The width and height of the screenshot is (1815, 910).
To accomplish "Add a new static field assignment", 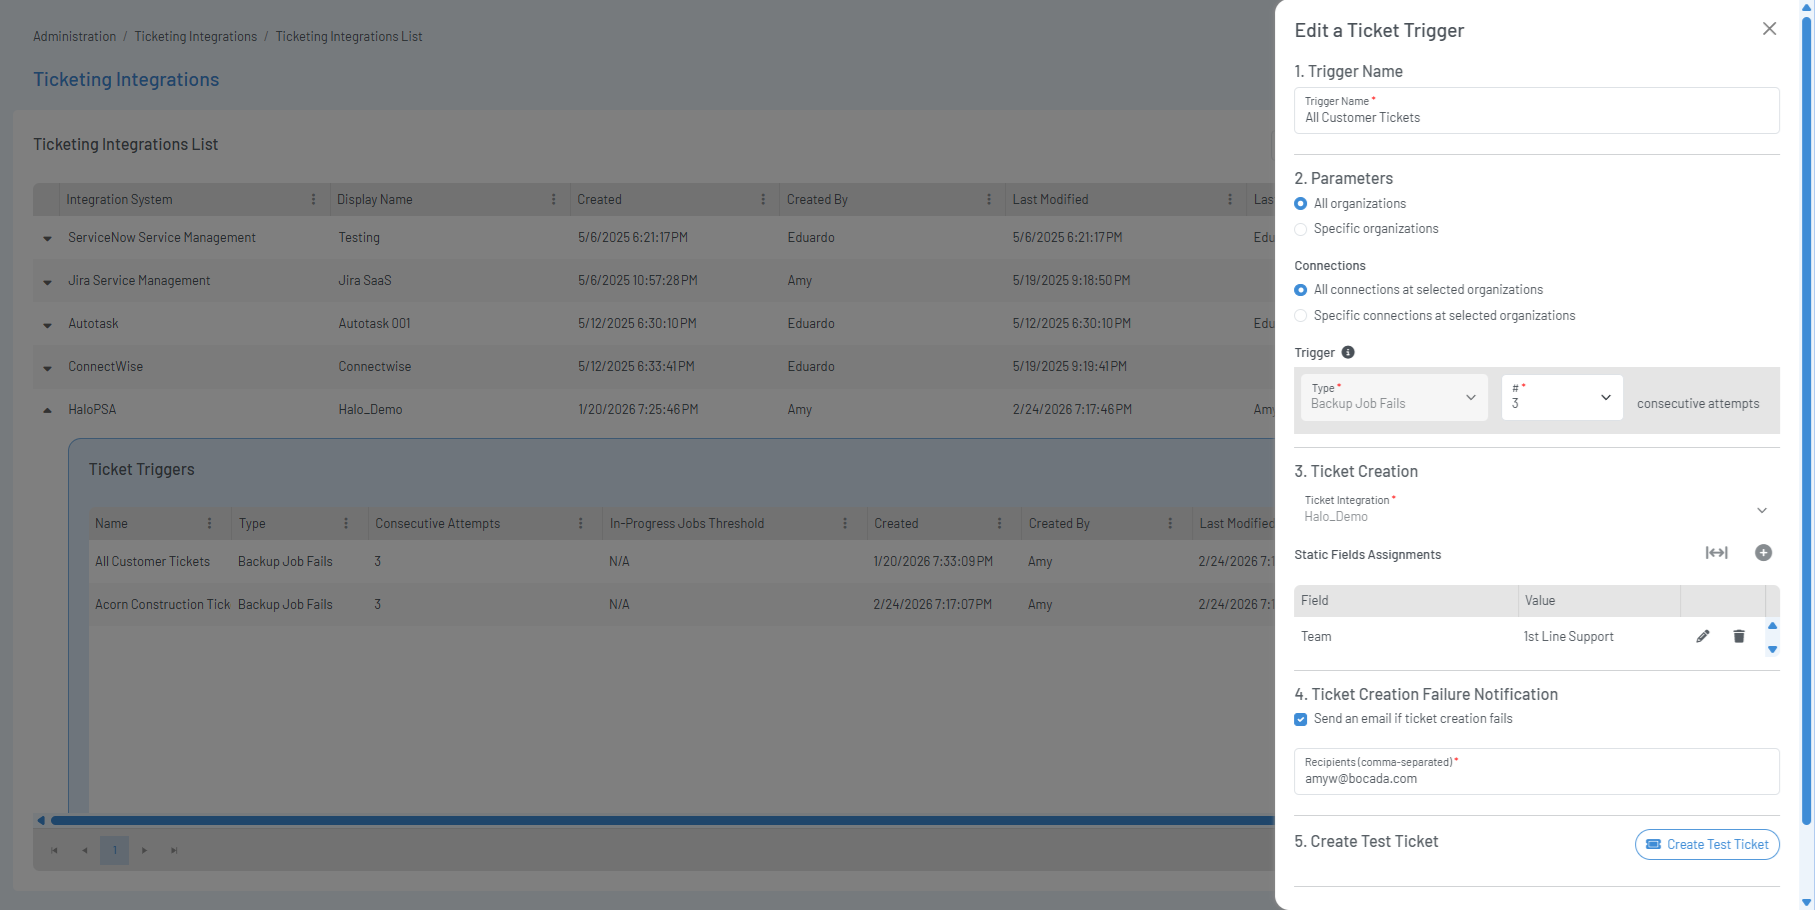I will [x=1764, y=553].
